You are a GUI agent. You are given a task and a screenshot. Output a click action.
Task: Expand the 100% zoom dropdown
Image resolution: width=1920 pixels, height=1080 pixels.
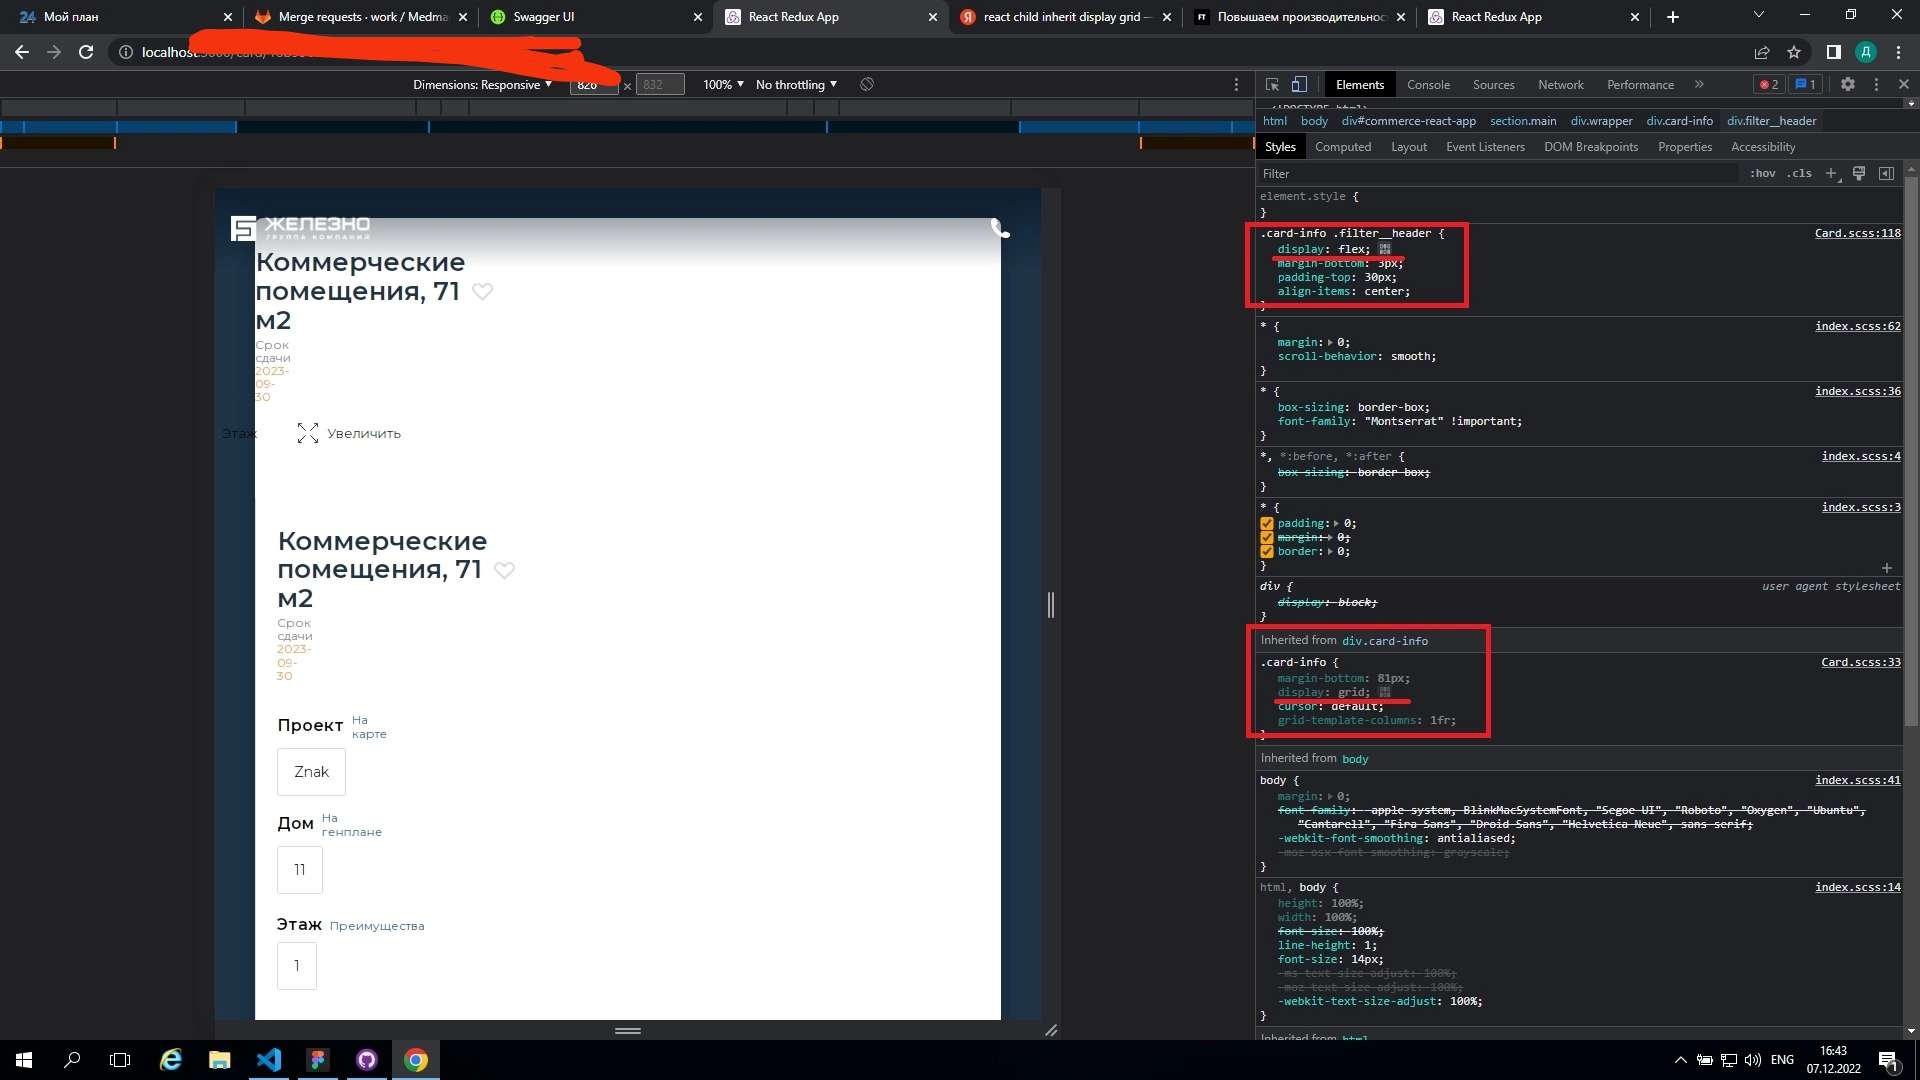[x=723, y=85]
